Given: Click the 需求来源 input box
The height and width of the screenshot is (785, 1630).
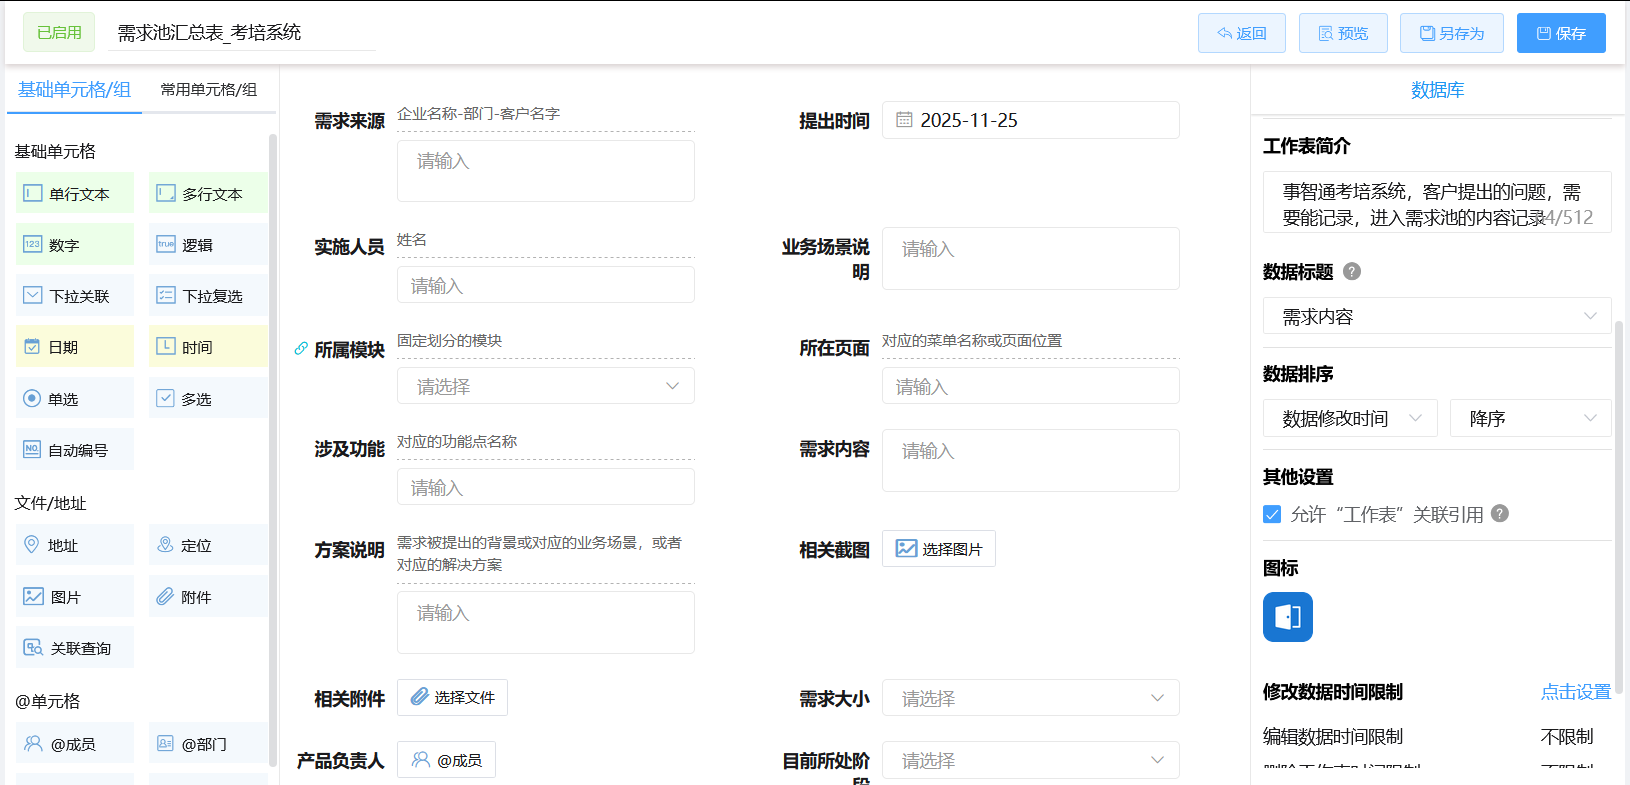Looking at the screenshot, I should 546,171.
